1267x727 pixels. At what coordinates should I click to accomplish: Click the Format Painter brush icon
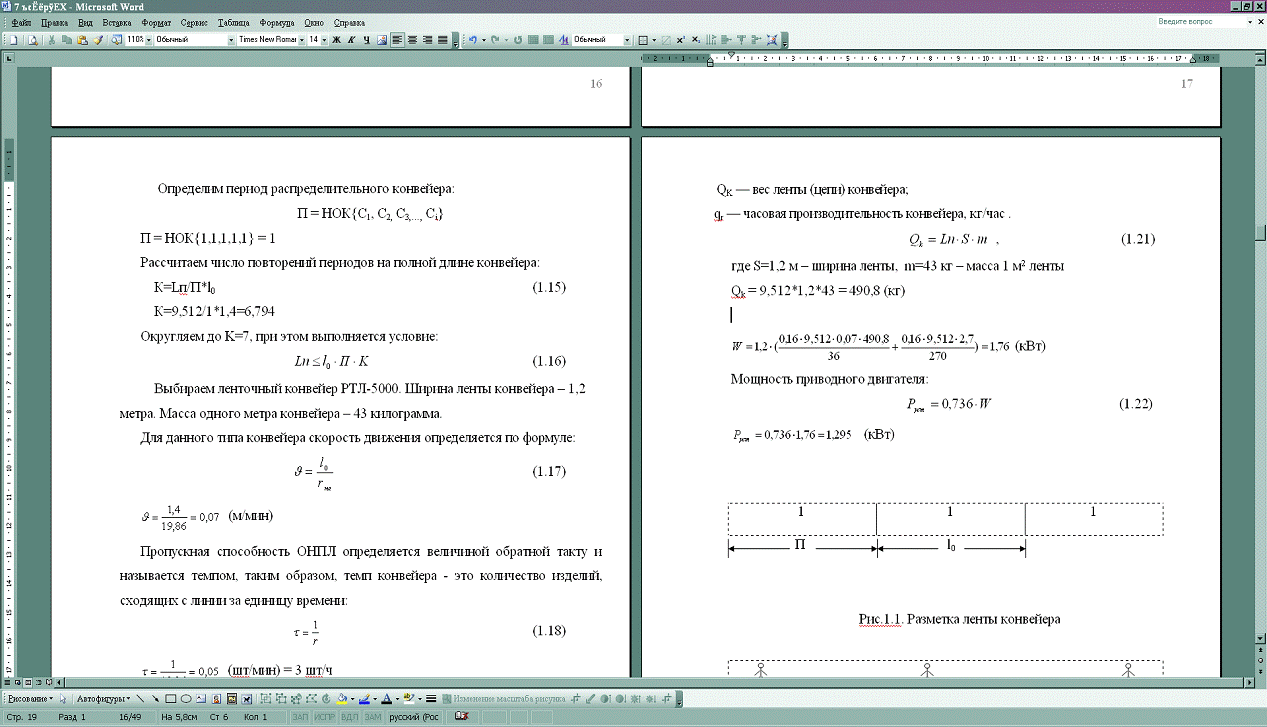pos(98,40)
